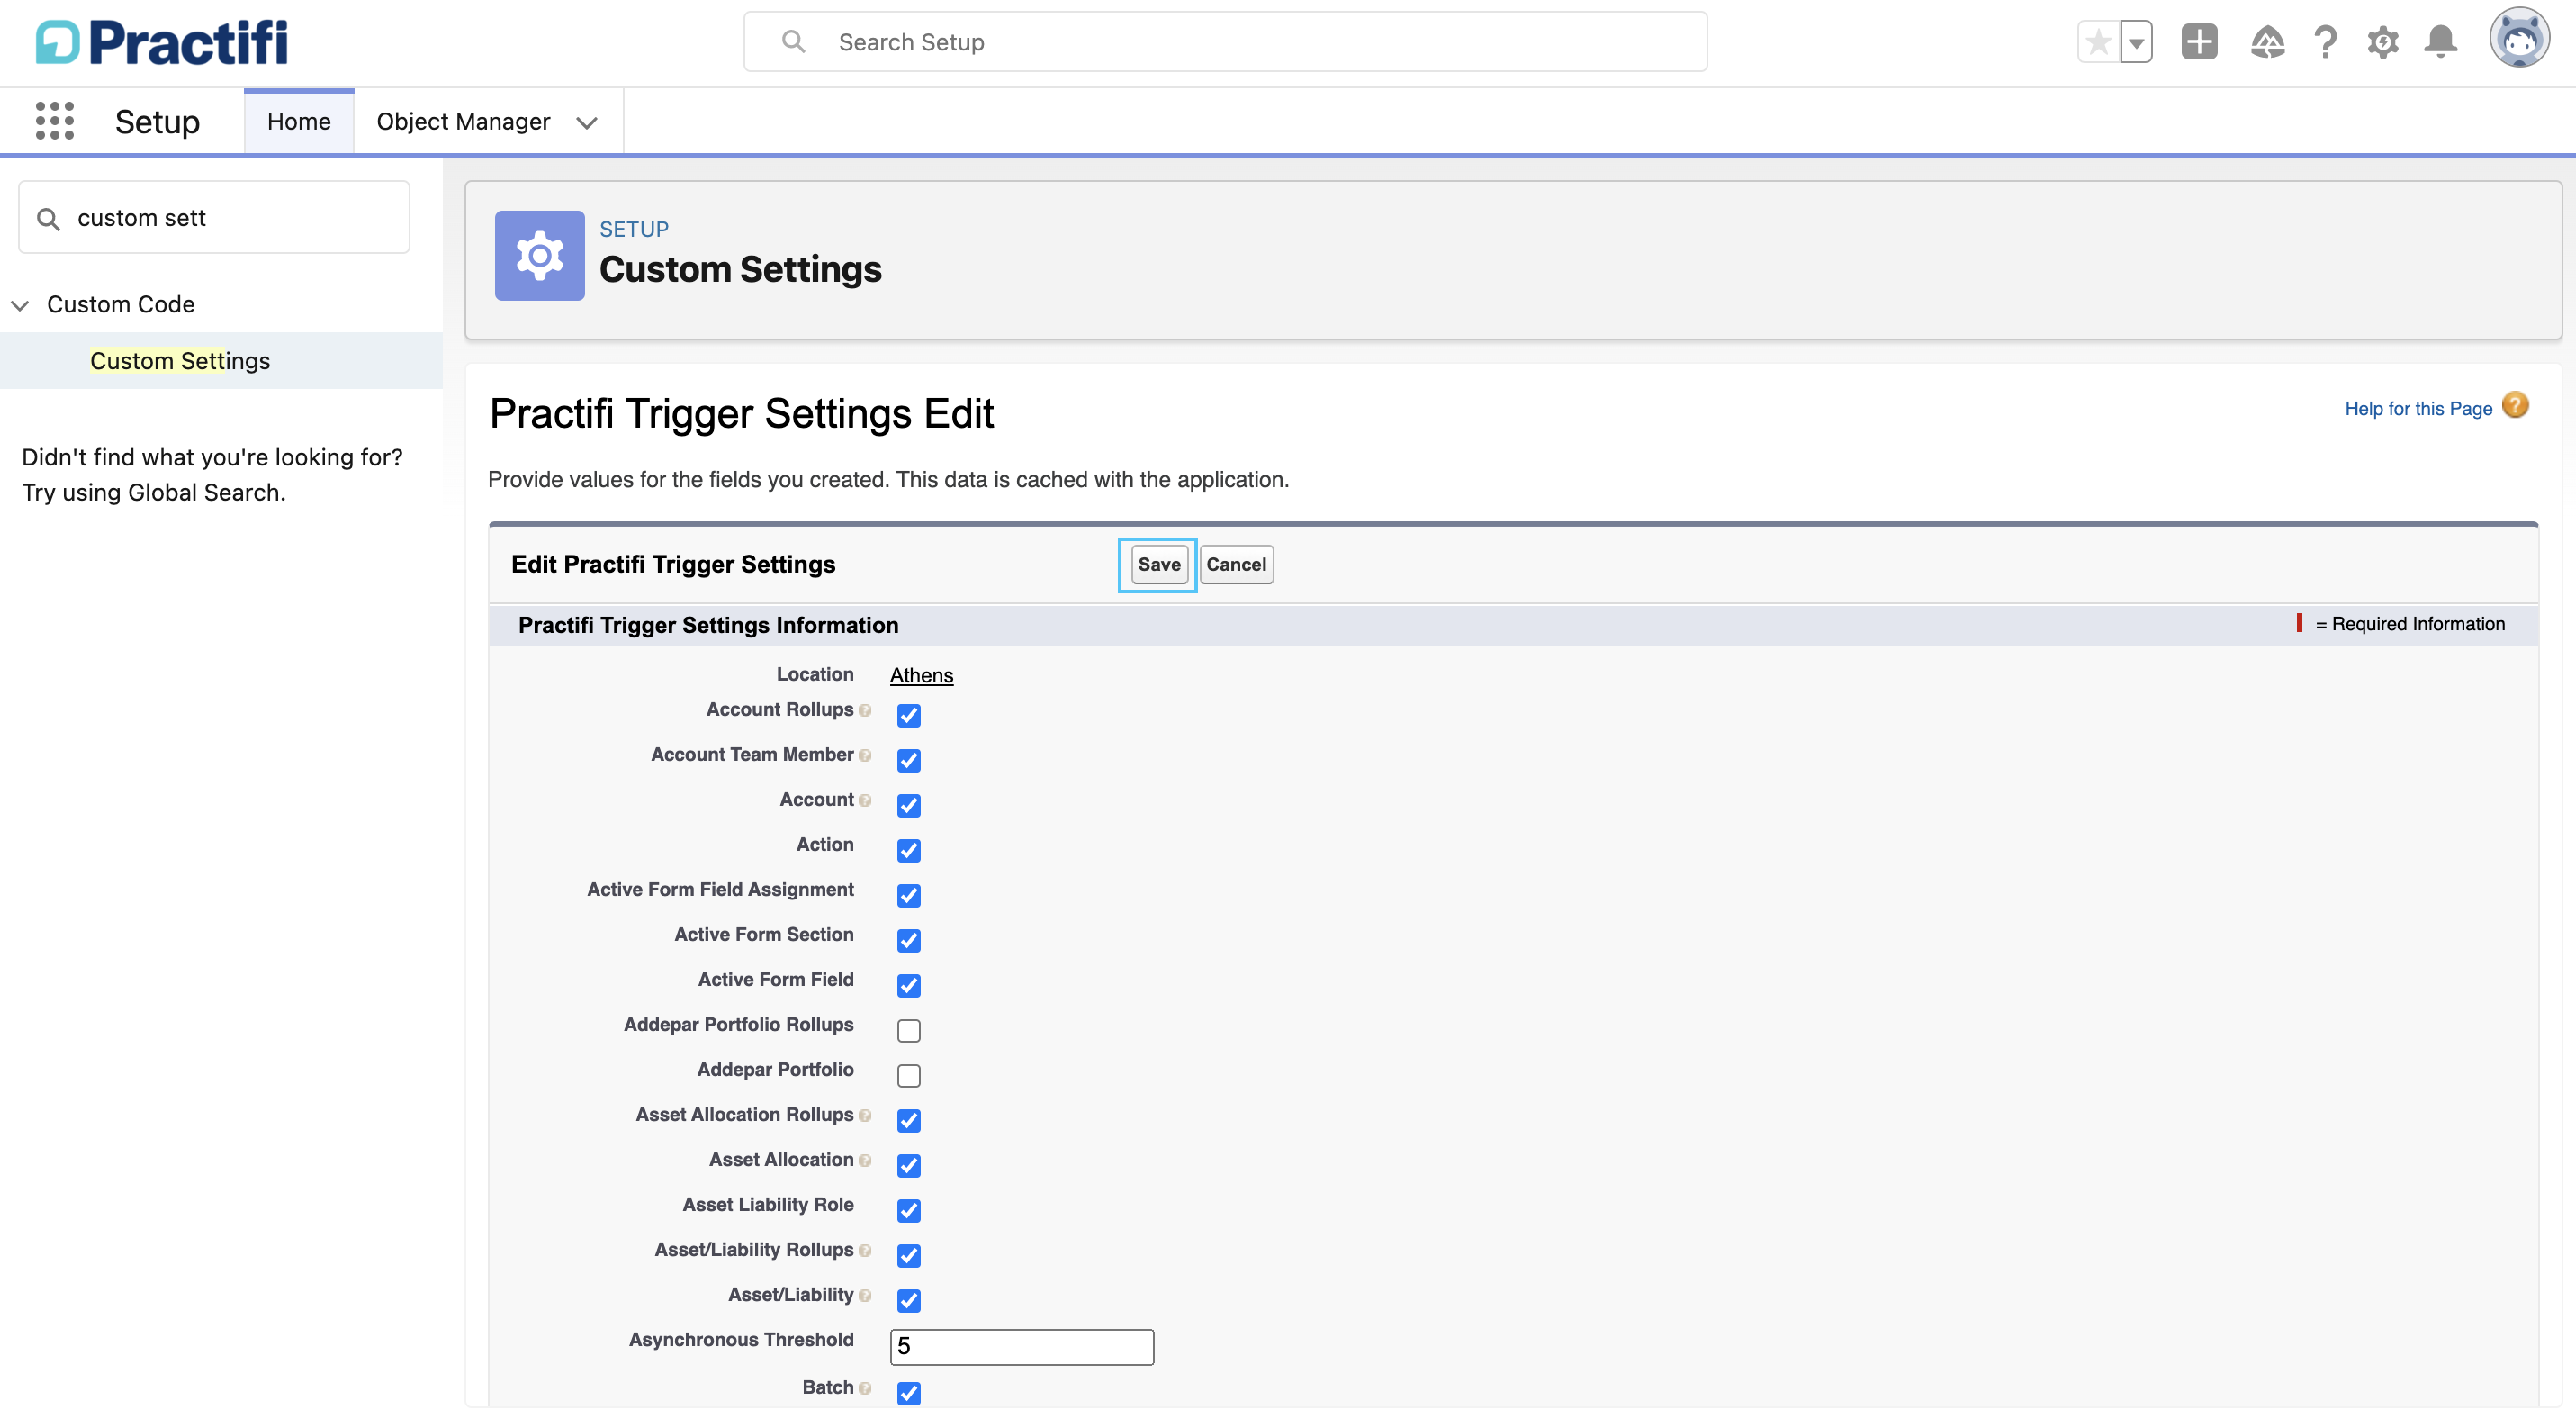Image resolution: width=2576 pixels, height=1419 pixels.
Task: Open the App Launcher grid icon
Action: coord(54,121)
